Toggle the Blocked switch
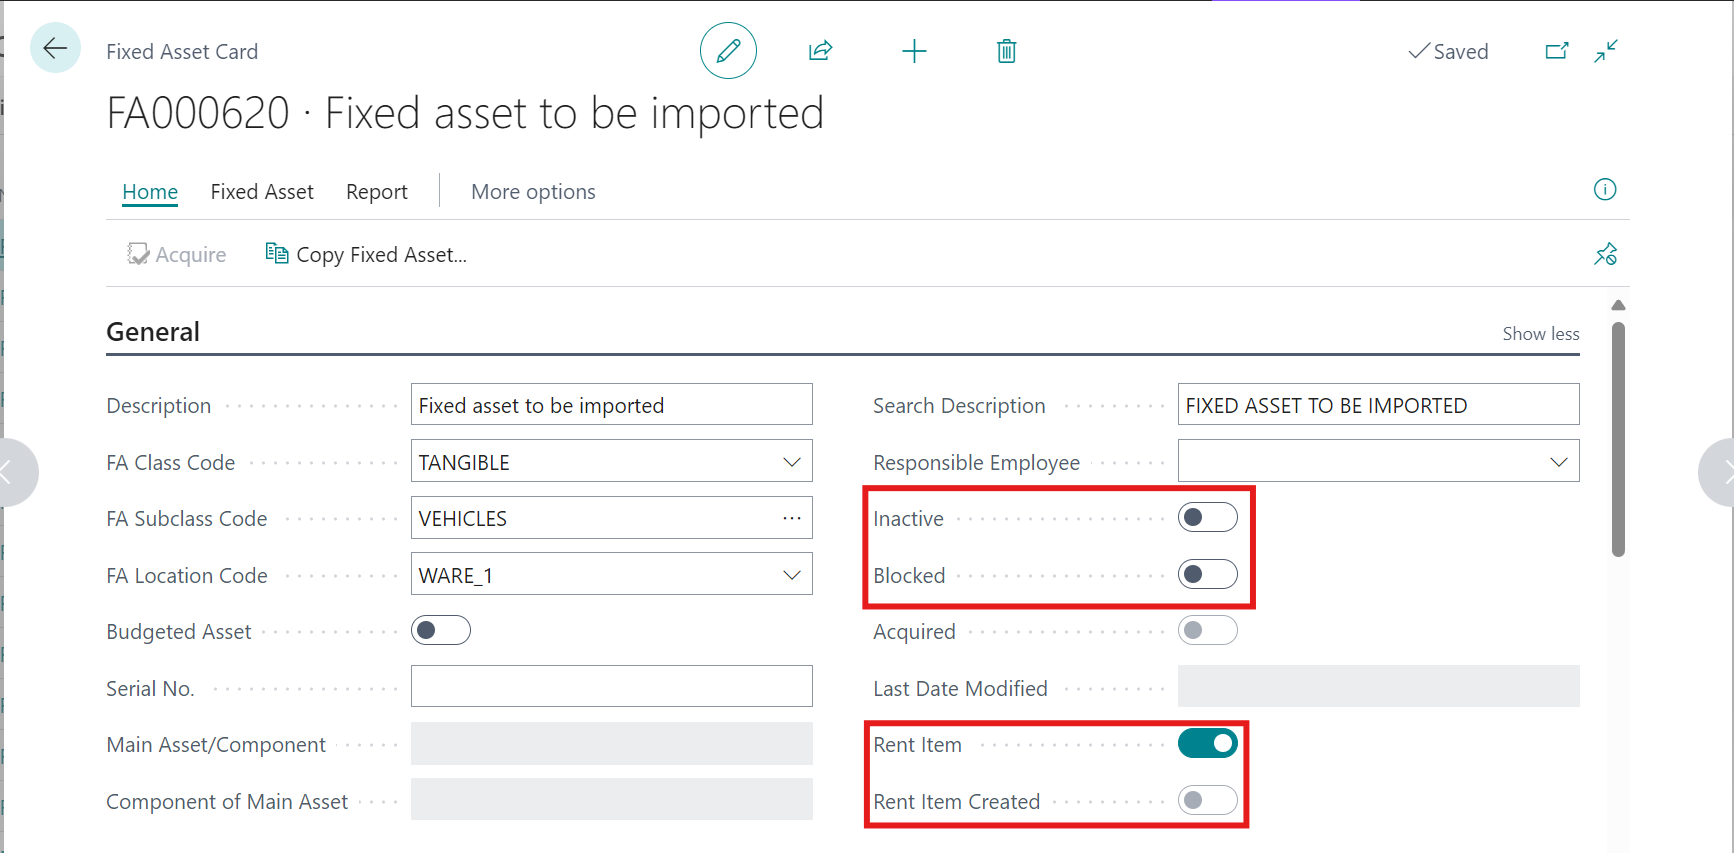The image size is (1734, 853). 1207,575
